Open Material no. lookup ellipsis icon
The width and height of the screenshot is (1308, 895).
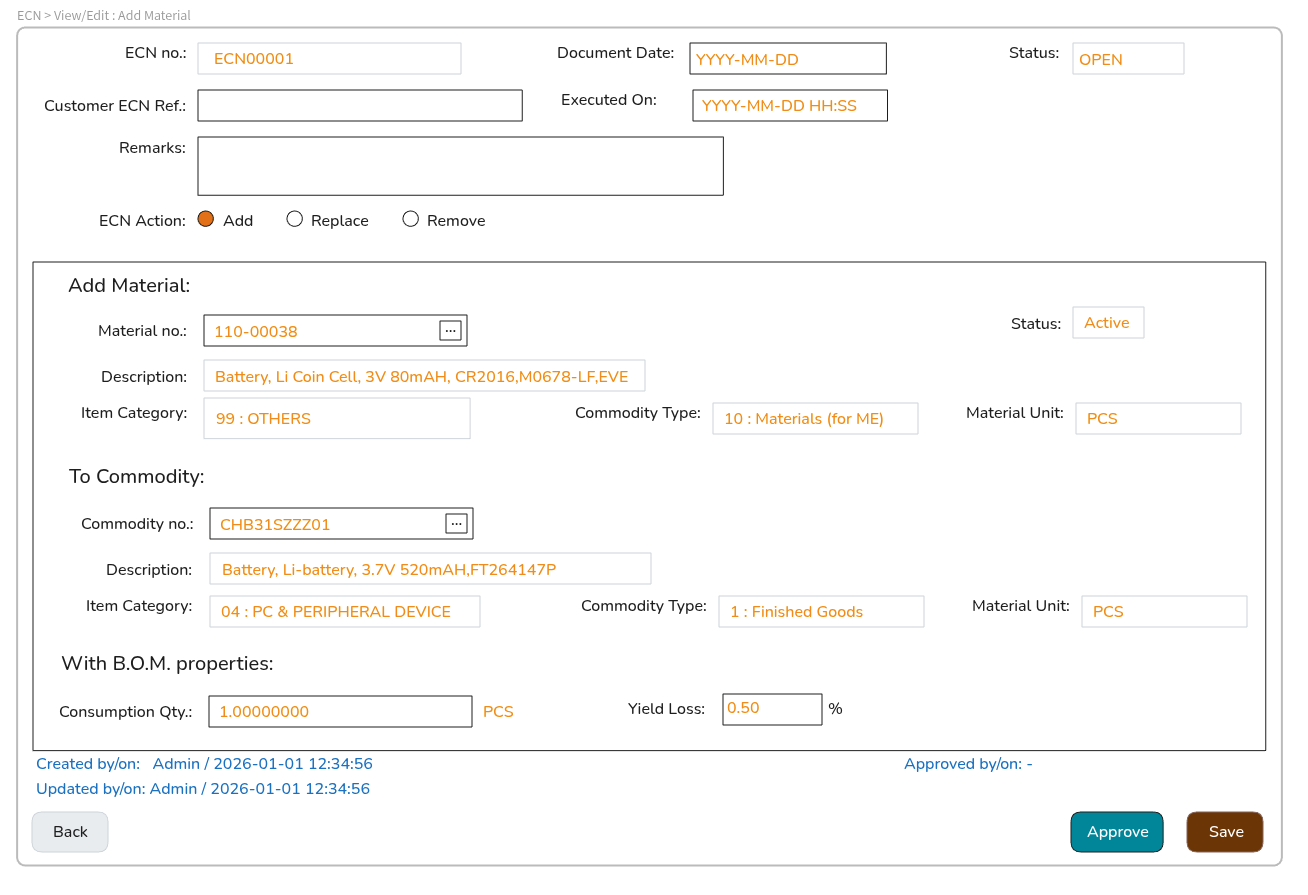[450, 330]
